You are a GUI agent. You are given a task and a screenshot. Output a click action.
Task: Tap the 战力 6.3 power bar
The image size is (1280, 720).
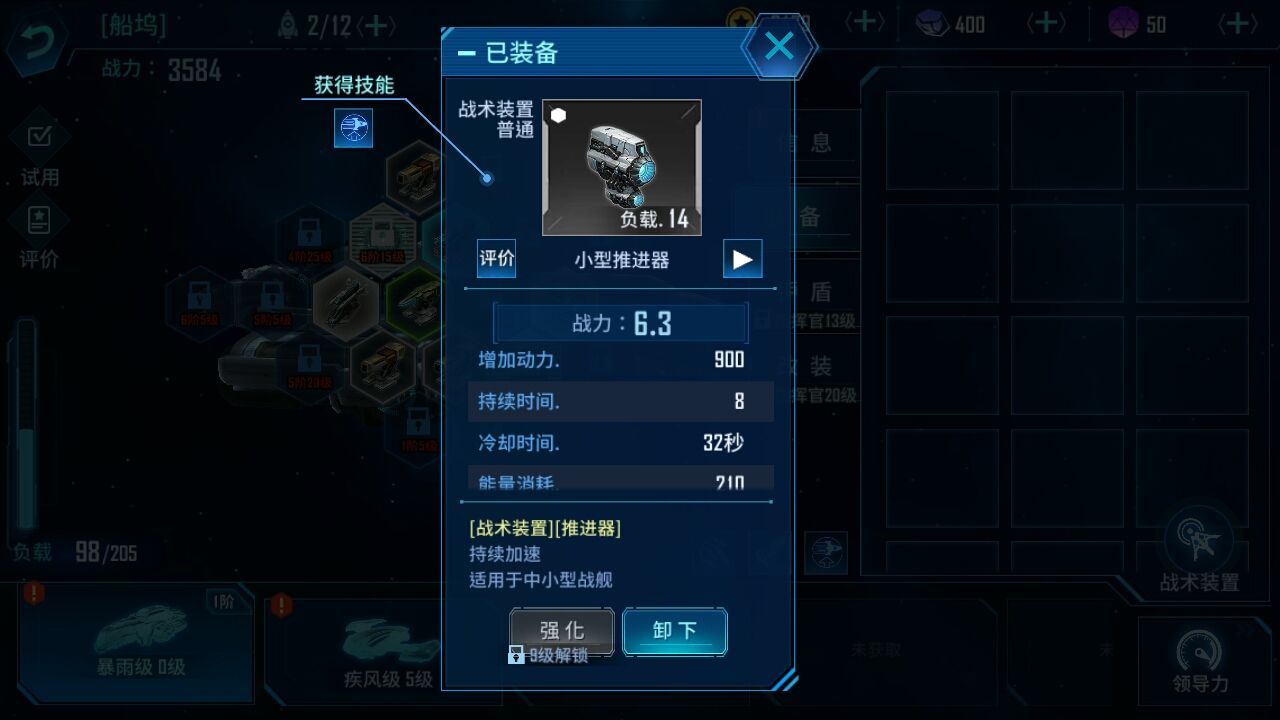coord(621,323)
